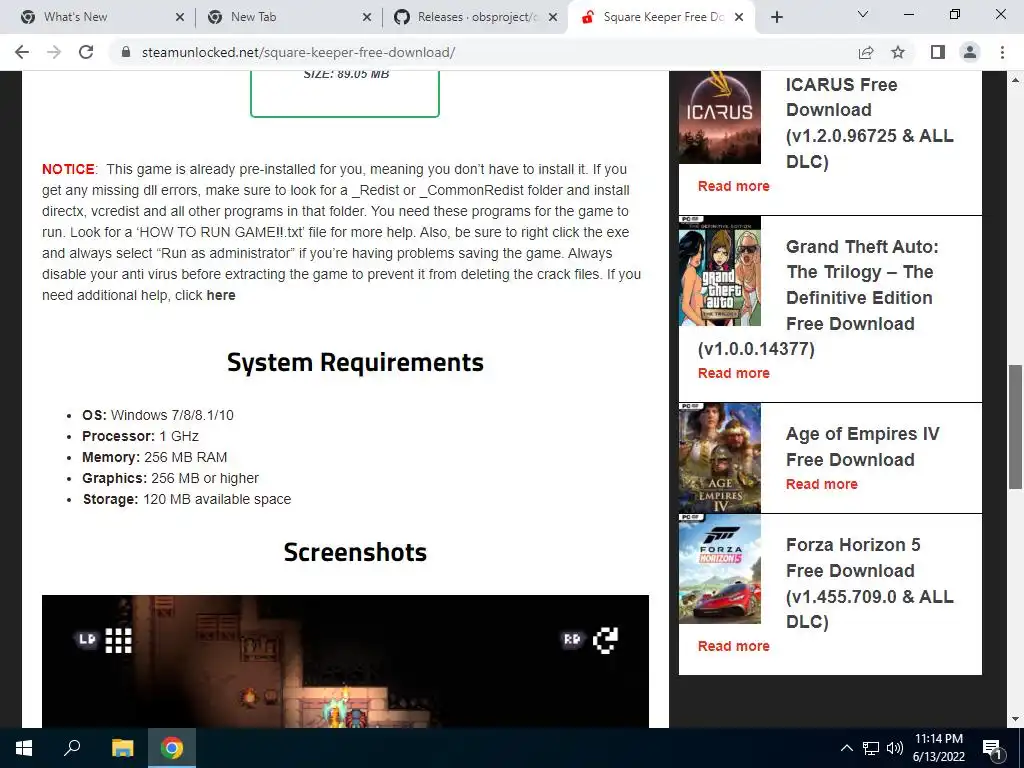Open network status tray icon
The image size is (1024, 768).
871,748
